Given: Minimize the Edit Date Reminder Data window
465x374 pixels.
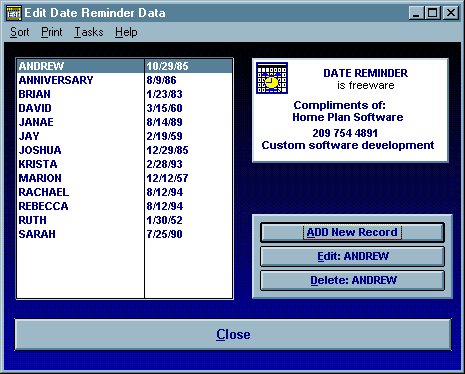Looking at the screenshot, I should tap(416, 13).
